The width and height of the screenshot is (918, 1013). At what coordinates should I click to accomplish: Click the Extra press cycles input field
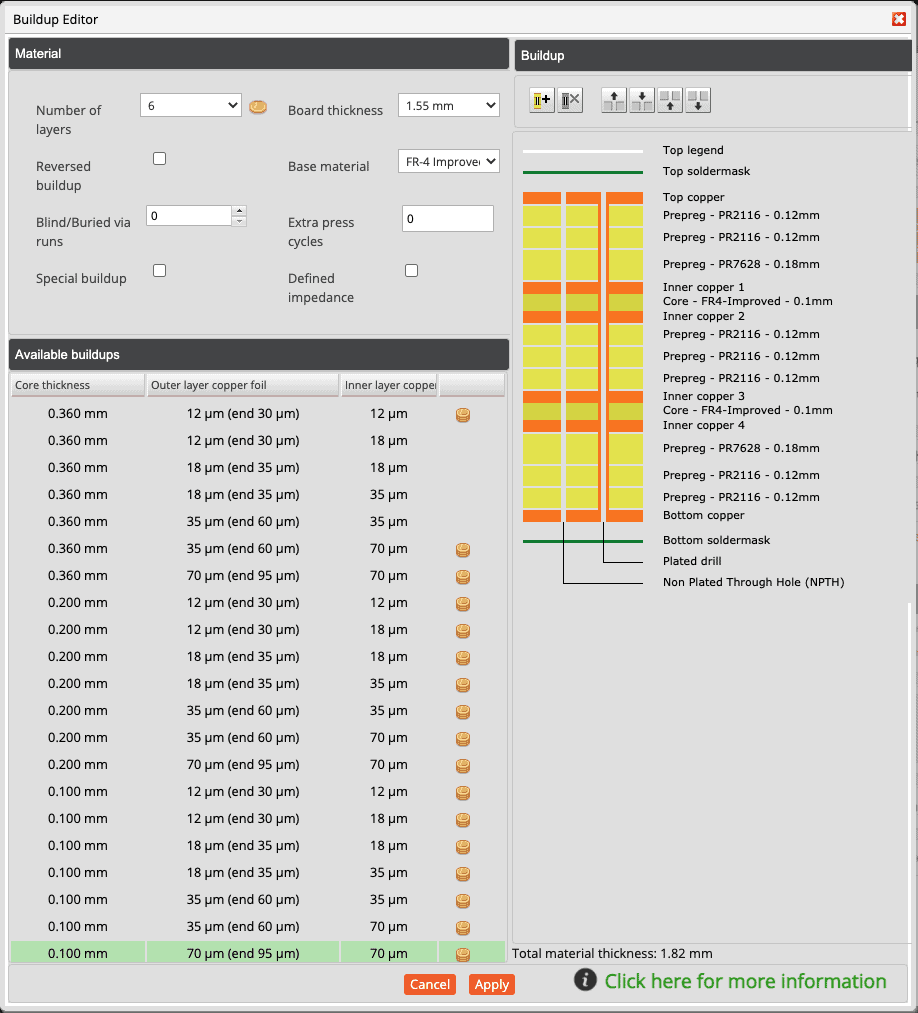pyautogui.click(x=448, y=218)
